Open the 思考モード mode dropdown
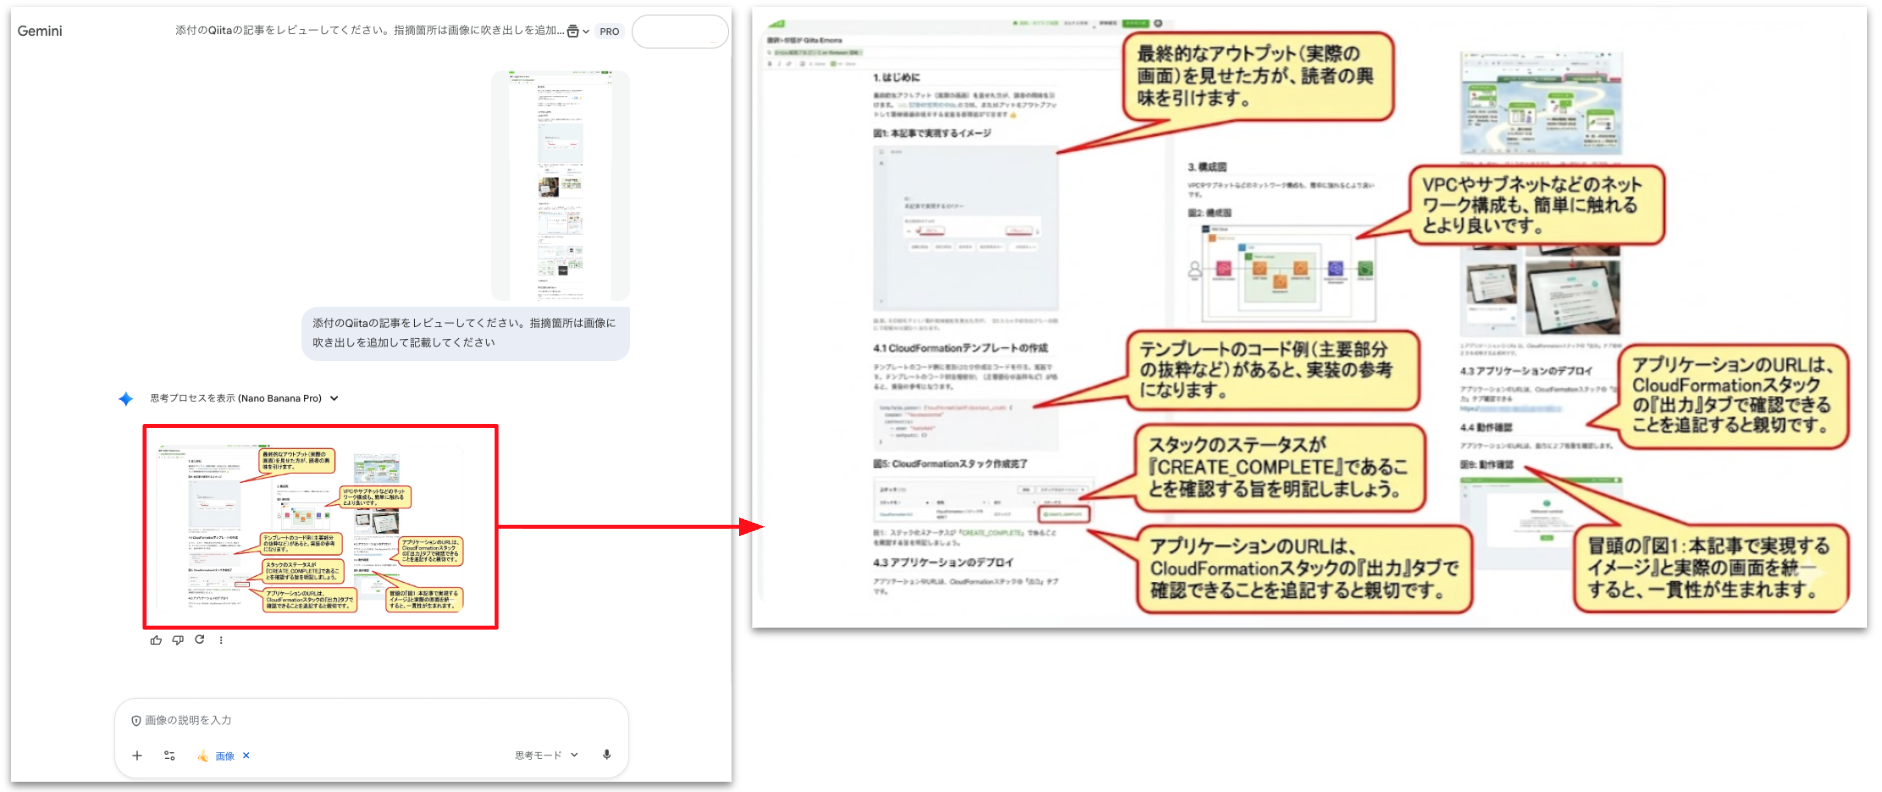This screenshot has width=1882, height=792. 546,755
